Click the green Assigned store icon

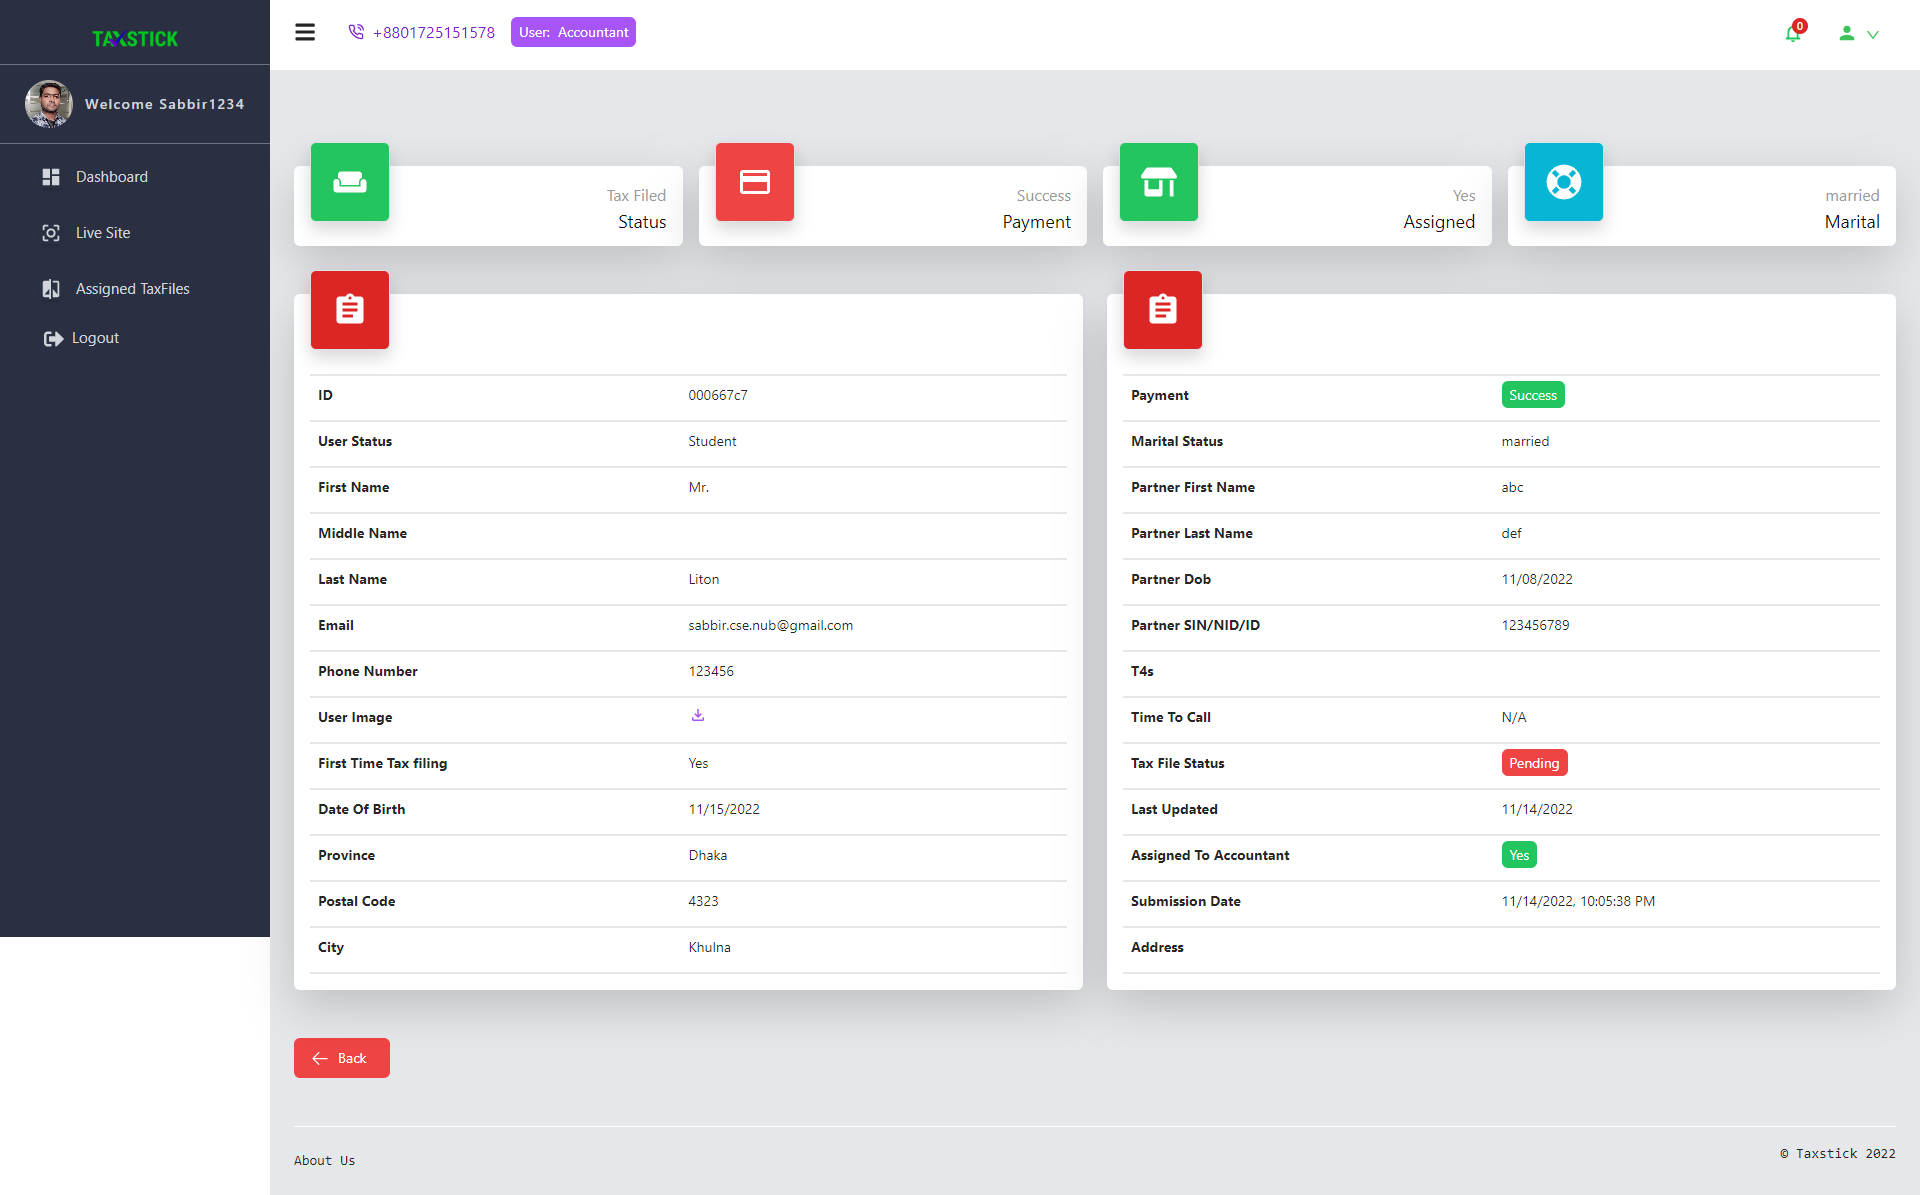pyautogui.click(x=1159, y=182)
